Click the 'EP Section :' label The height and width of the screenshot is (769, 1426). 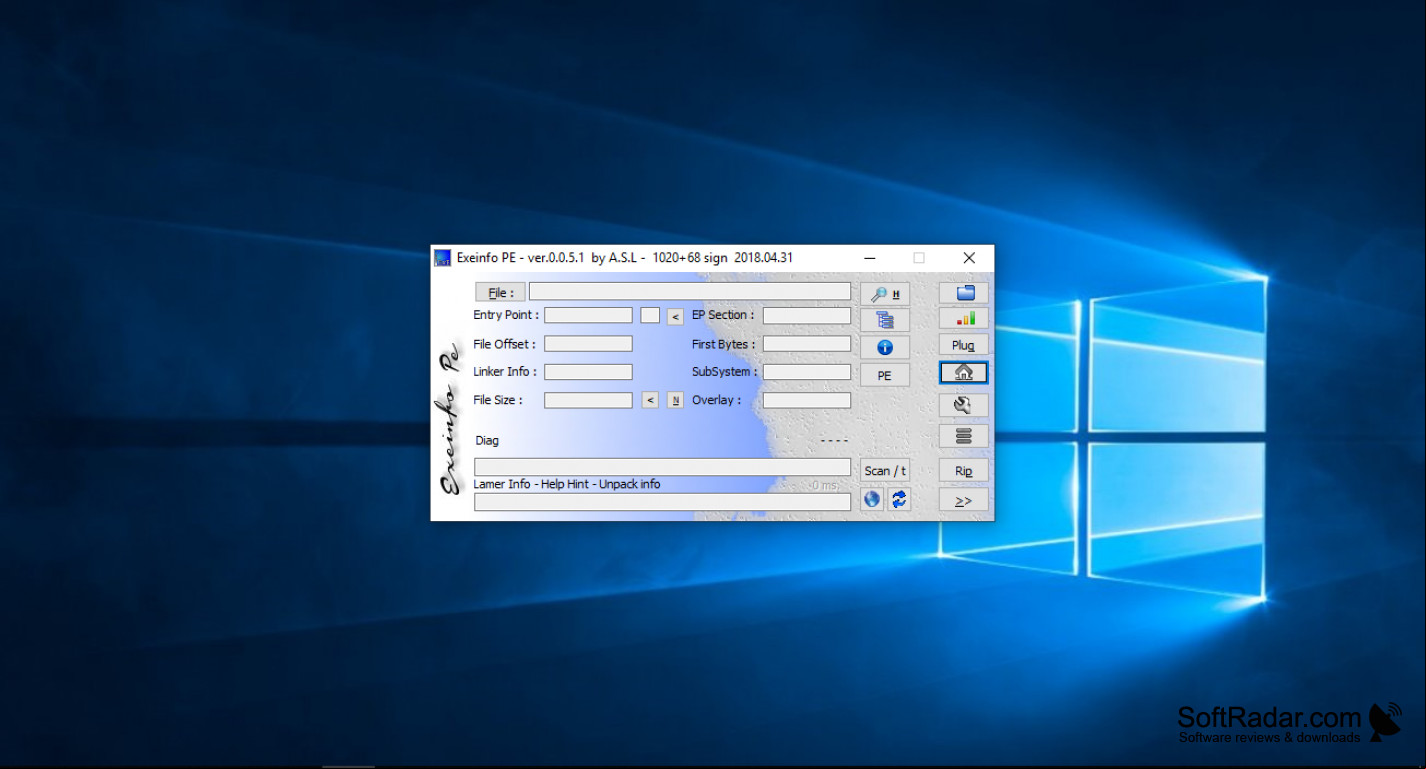pos(723,315)
